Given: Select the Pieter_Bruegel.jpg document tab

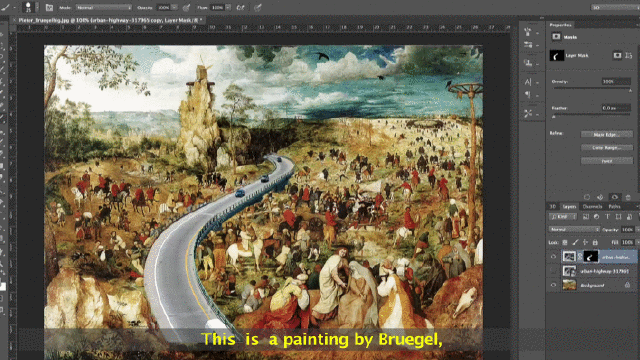Looking at the screenshot, I should [110, 20].
